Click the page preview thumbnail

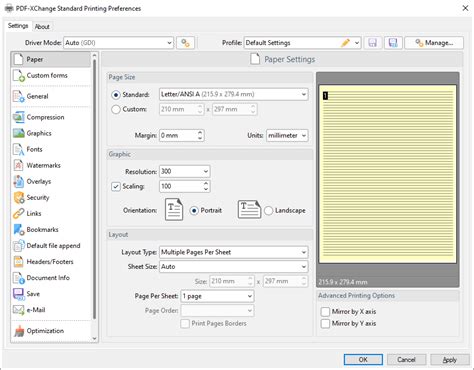tap(388, 174)
